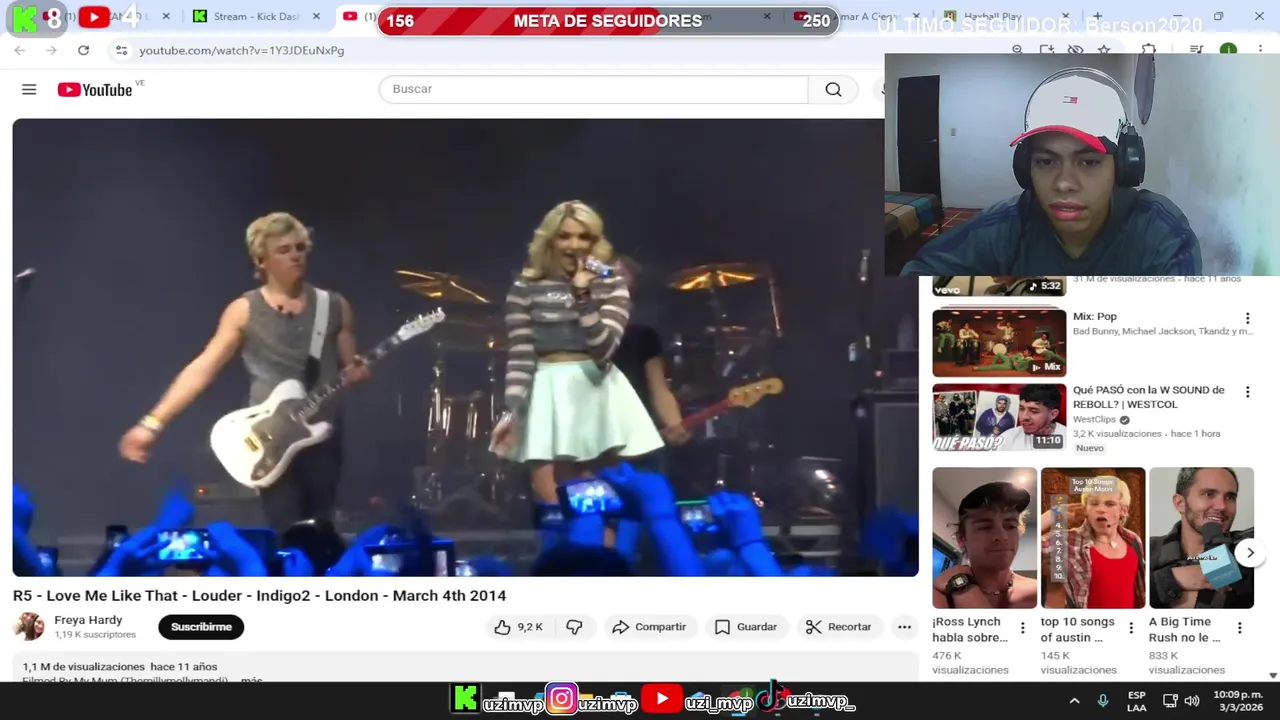The image size is (1280, 720).
Task: Open a new browser tab
Action: pyautogui.click(x=1097, y=17)
